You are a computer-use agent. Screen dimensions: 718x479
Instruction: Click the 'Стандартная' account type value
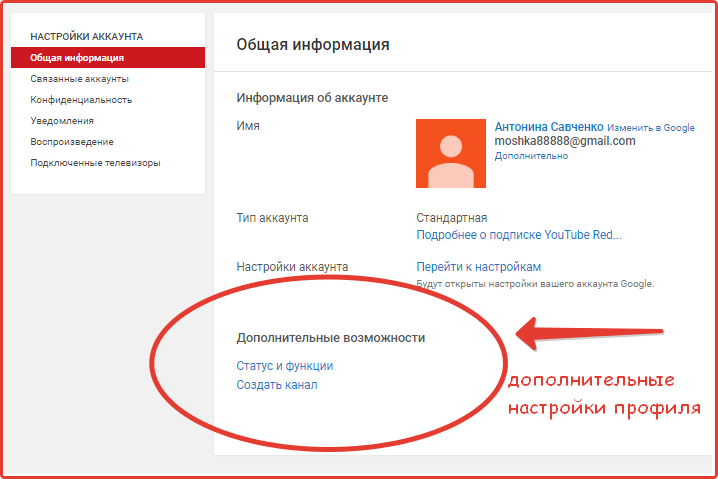(x=451, y=218)
